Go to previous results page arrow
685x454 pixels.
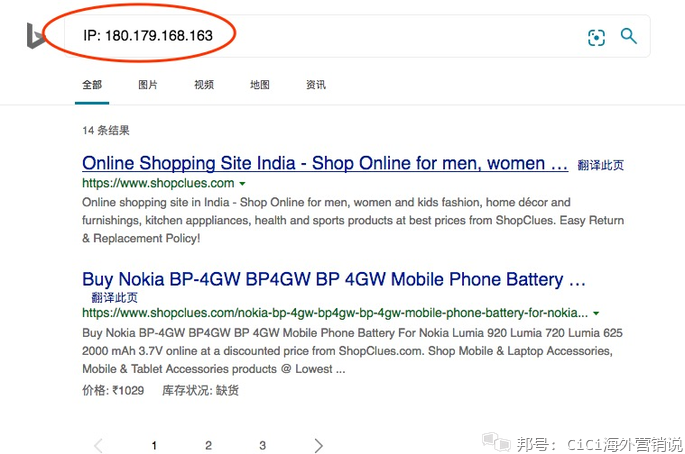(99, 445)
